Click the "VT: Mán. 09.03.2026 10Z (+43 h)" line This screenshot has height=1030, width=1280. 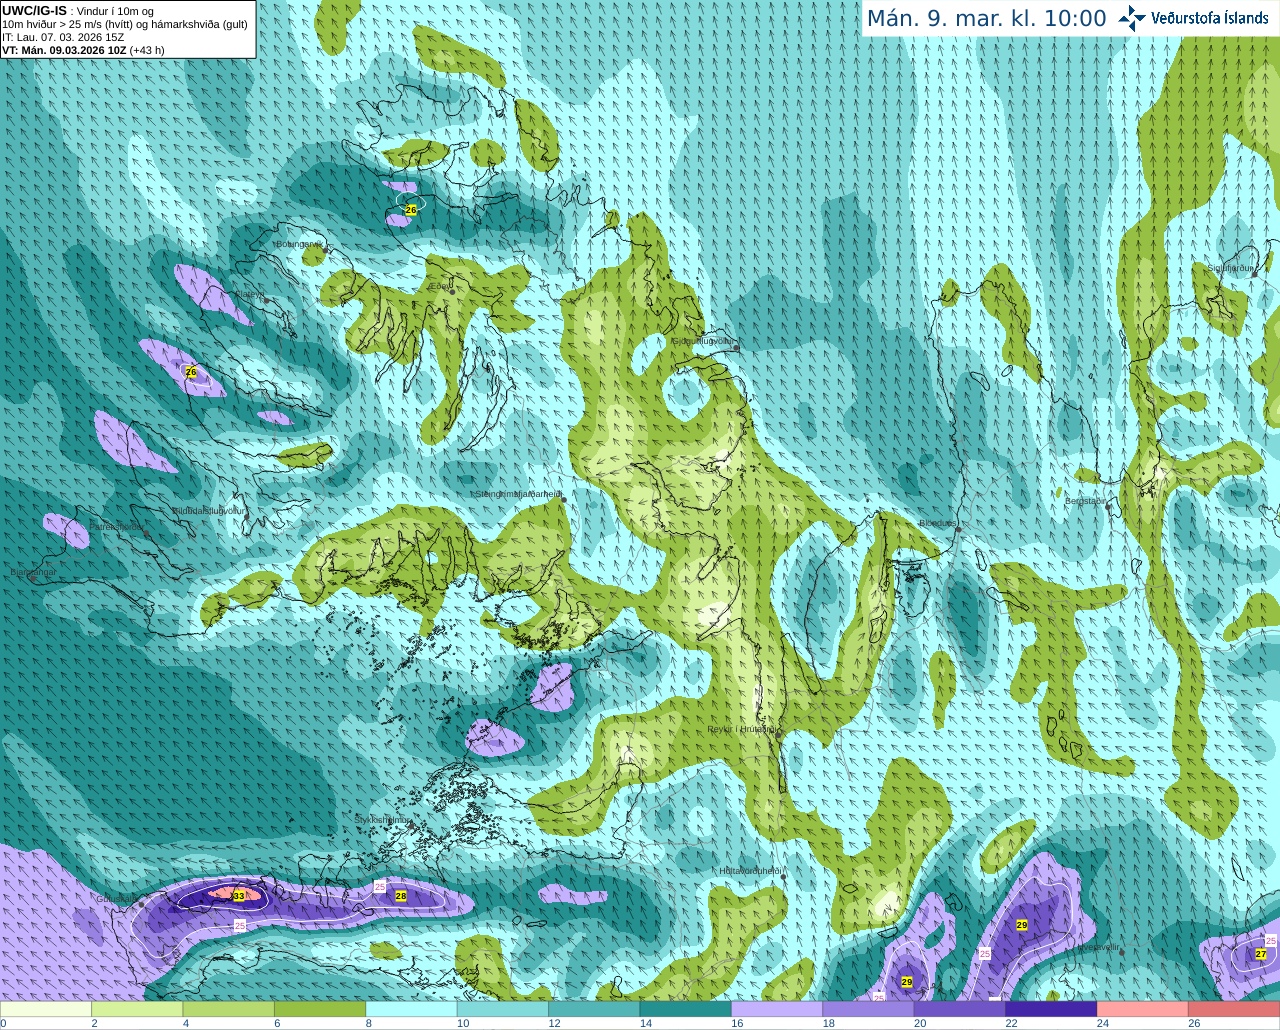[83, 50]
